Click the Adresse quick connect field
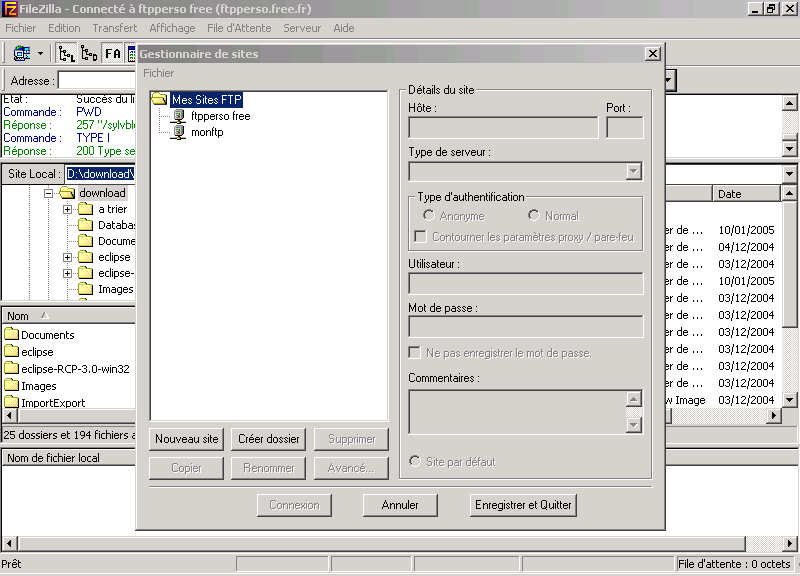Image resolution: width=800 pixels, height=576 pixels. [97, 81]
